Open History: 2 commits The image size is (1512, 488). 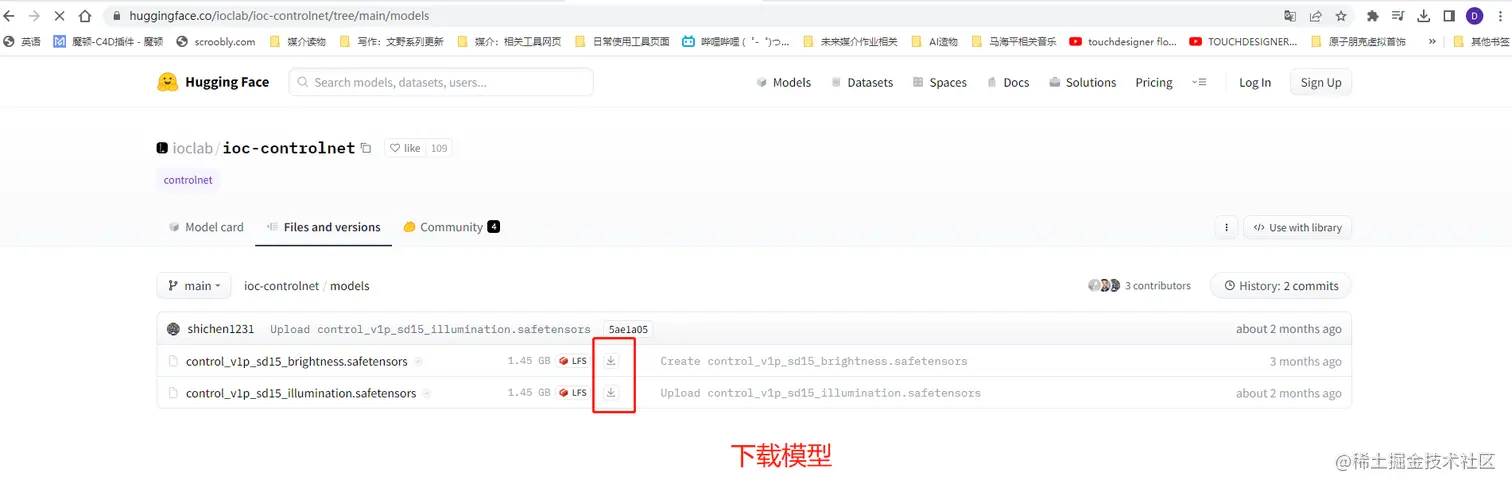point(1280,286)
